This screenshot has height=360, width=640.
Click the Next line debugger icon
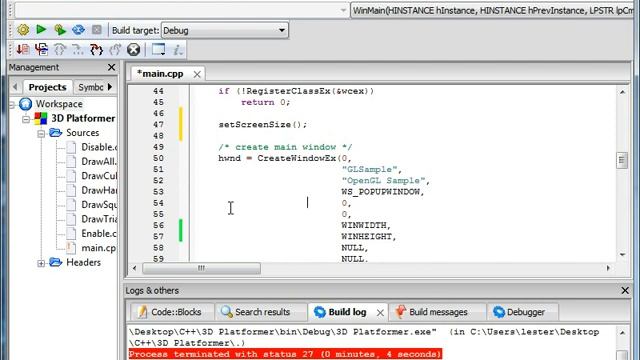click(x=60, y=49)
